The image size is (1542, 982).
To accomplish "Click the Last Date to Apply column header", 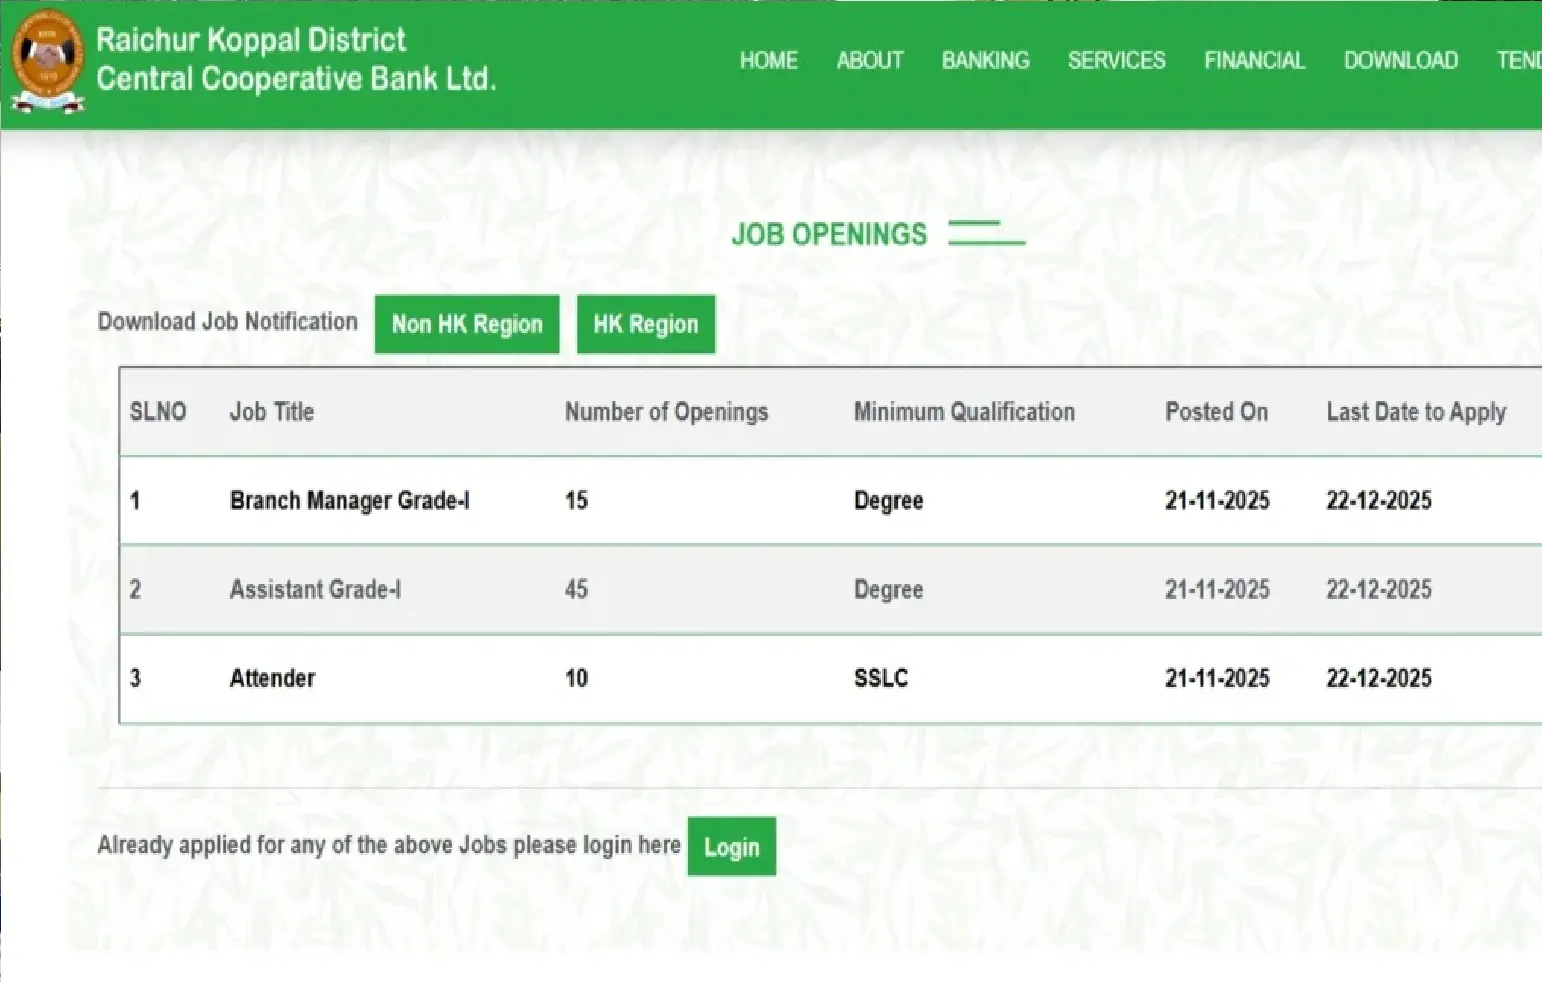I will (1416, 411).
